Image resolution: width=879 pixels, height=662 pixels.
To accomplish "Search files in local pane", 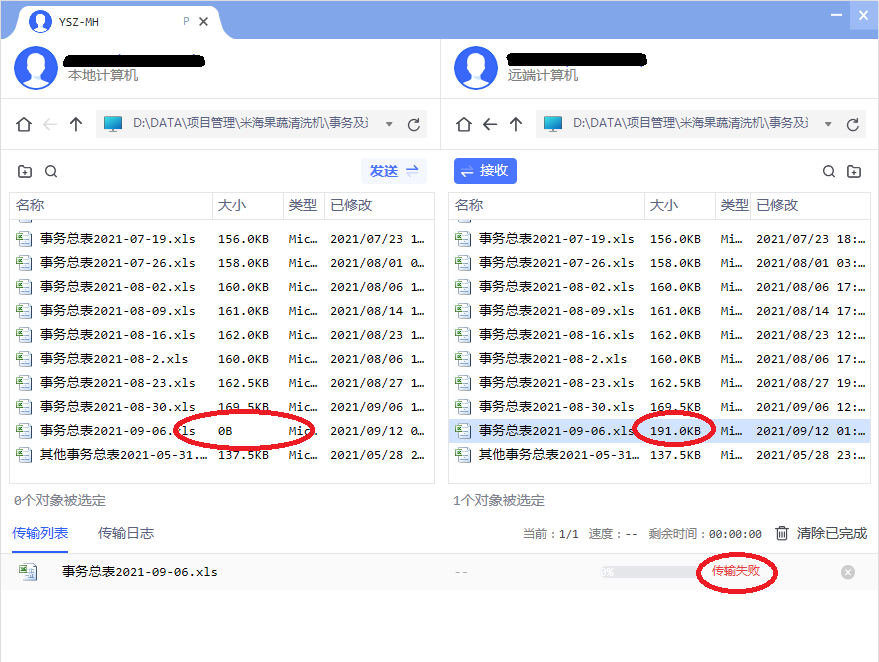I will (51, 172).
